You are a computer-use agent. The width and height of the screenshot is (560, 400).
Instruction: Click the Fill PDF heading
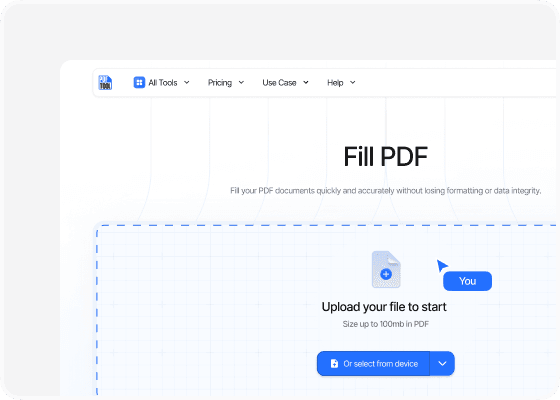(x=386, y=156)
